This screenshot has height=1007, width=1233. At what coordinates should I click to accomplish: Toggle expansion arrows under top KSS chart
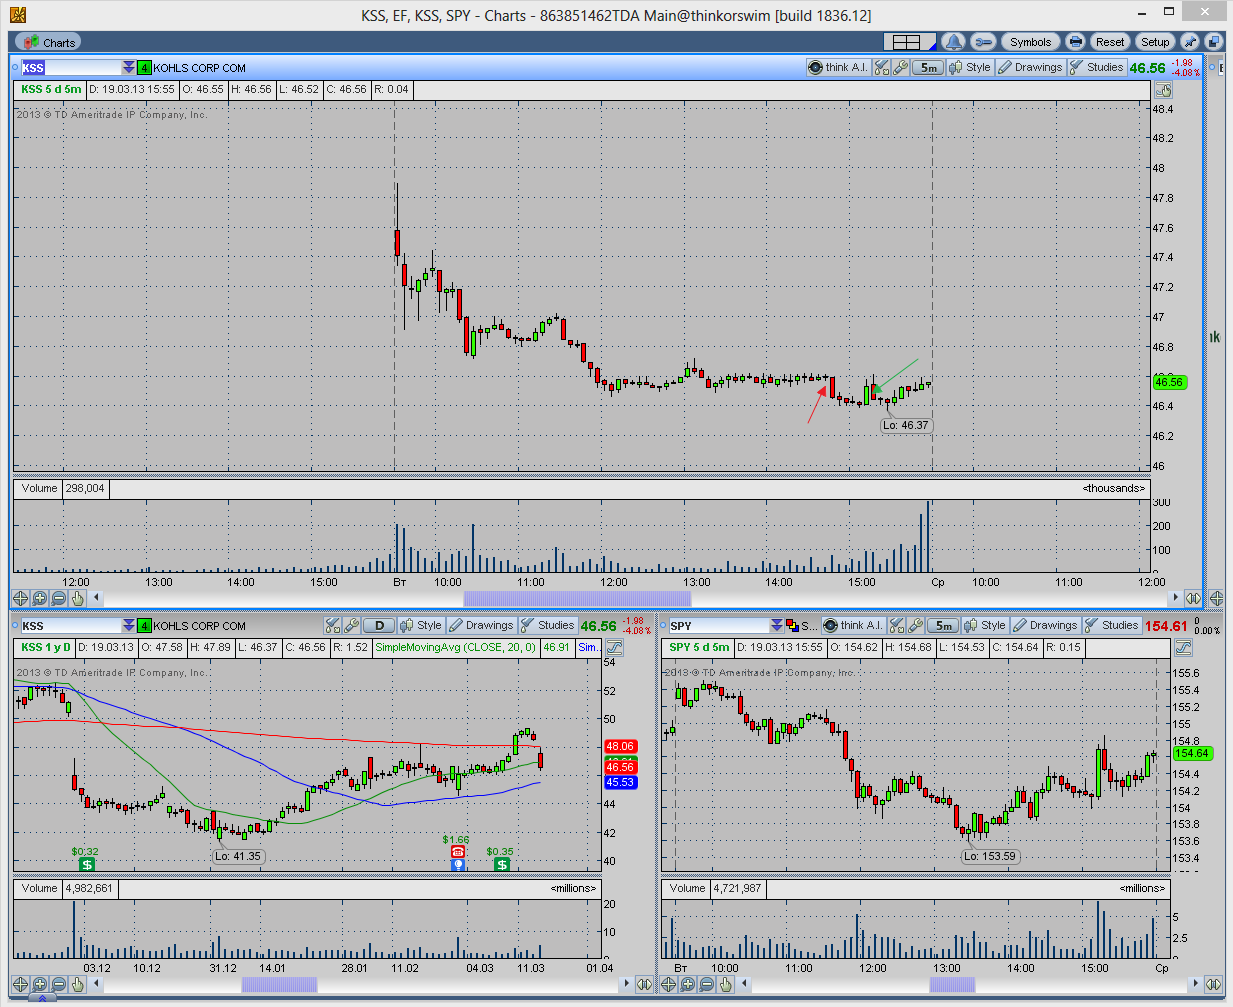[1193, 598]
